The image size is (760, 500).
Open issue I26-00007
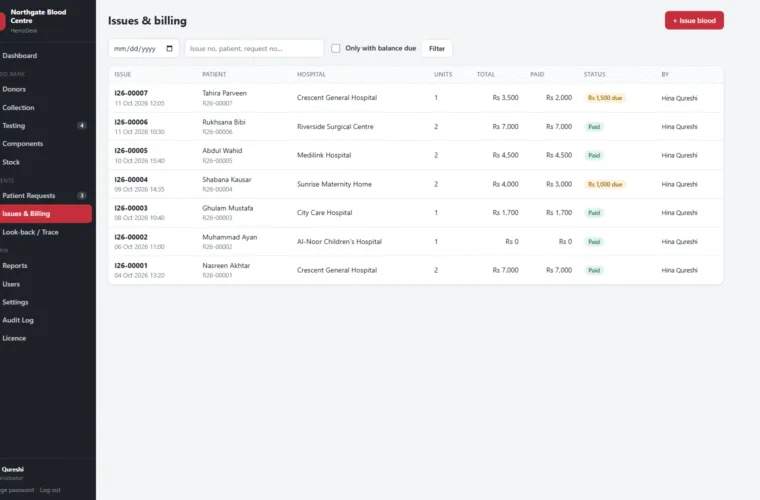click(131, 93)
